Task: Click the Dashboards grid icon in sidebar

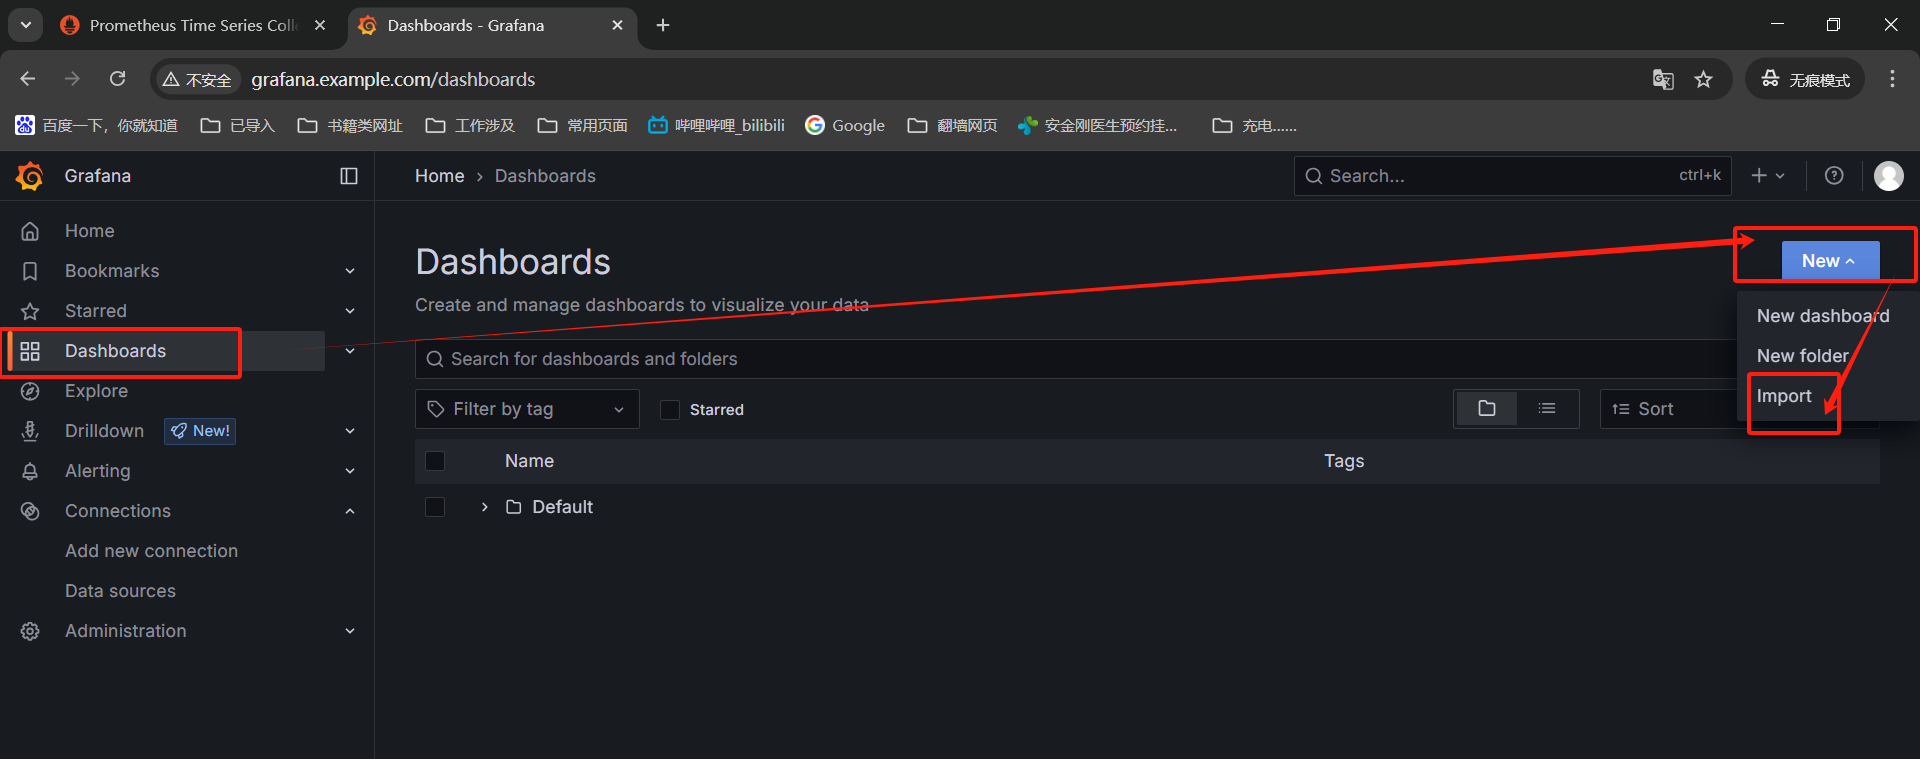Action: click(x=30, y=351)
